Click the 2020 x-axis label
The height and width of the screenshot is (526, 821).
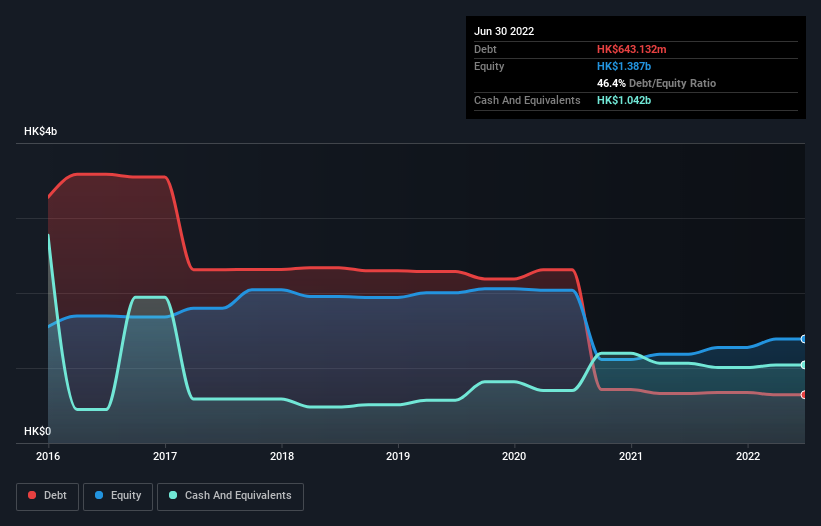coord(514,456)
